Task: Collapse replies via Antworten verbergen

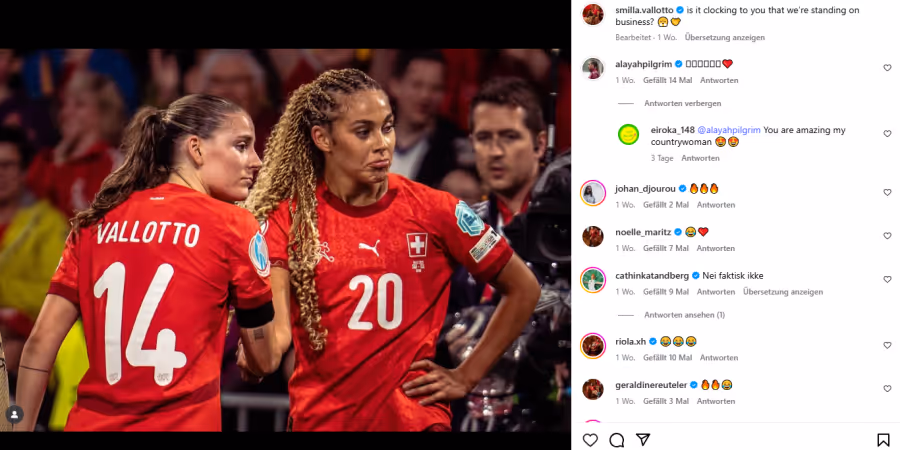Action: (682, 103)
